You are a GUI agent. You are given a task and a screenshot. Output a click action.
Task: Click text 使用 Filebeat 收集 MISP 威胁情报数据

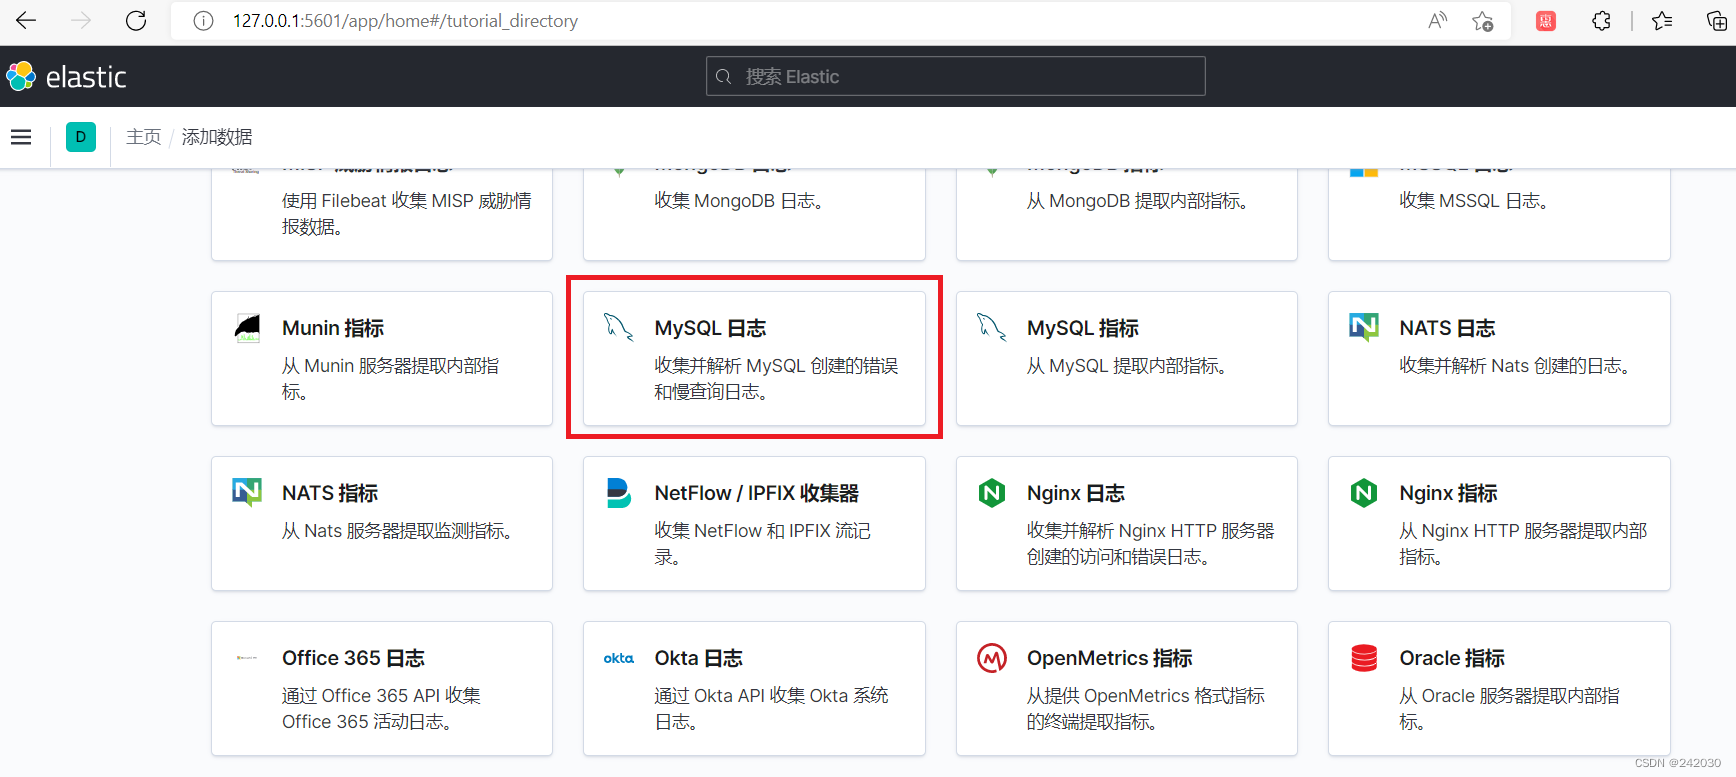[x=407, y=214]
